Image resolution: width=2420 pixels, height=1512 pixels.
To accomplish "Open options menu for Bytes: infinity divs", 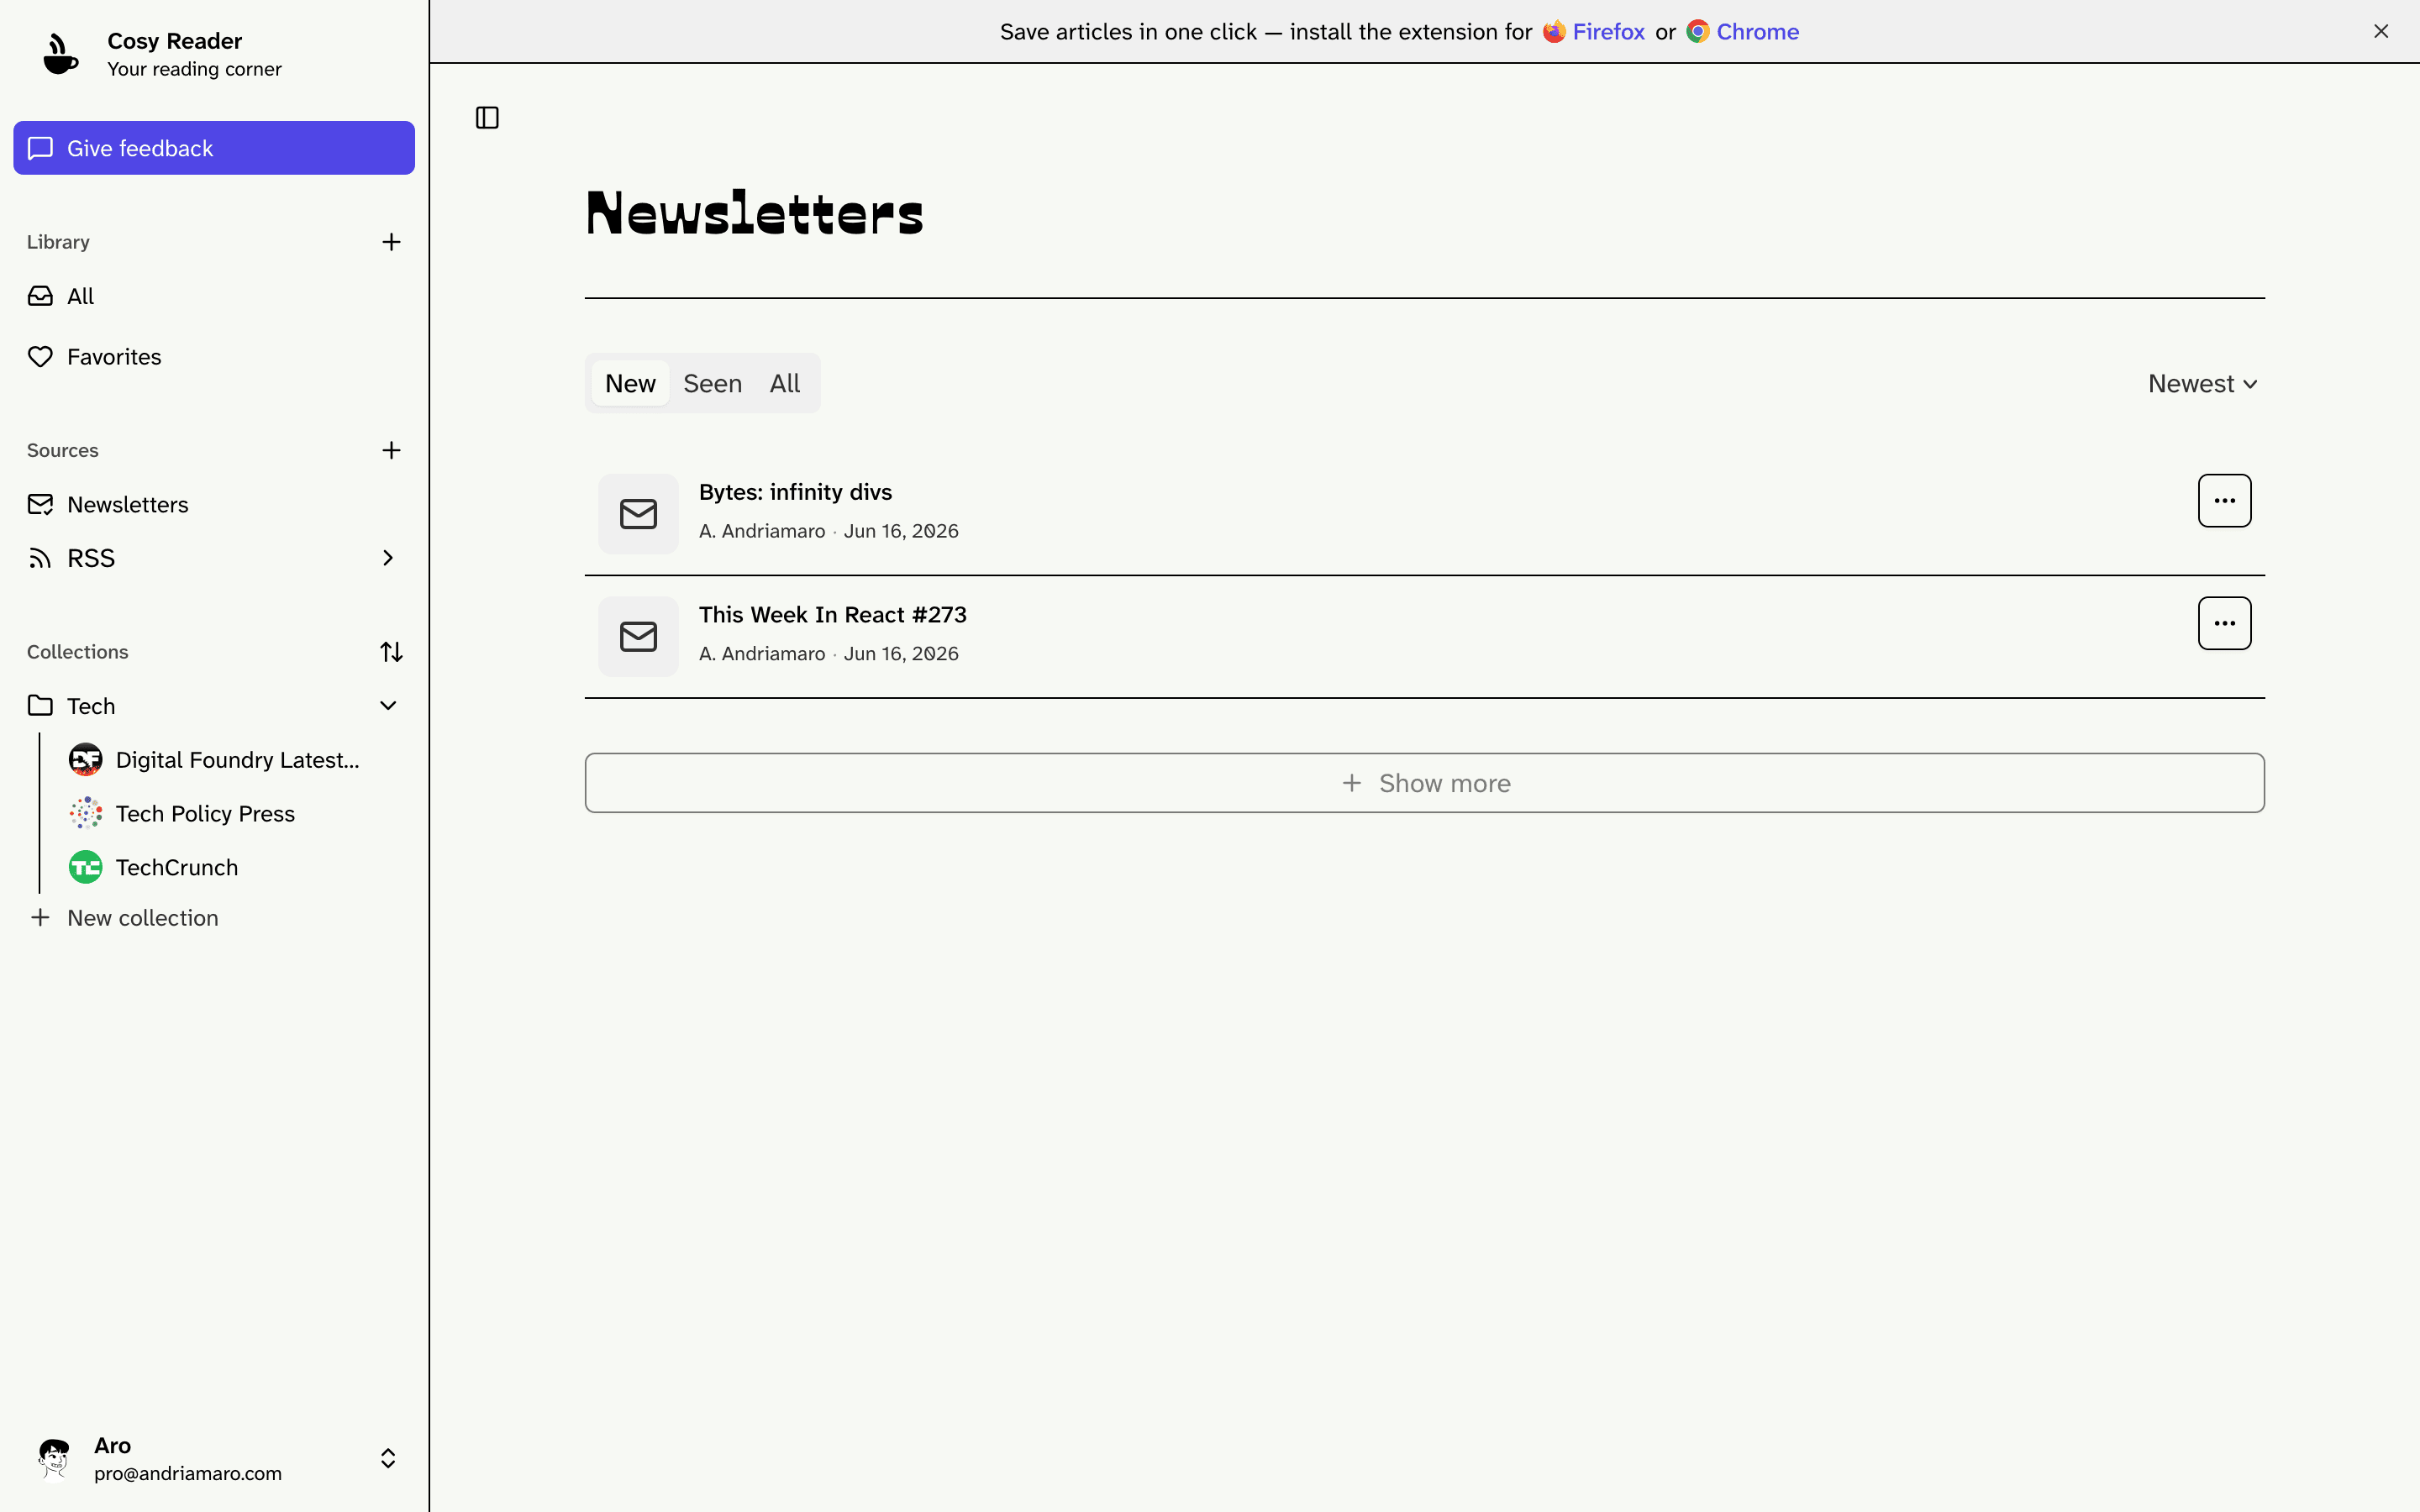I will click(2224, 500).
